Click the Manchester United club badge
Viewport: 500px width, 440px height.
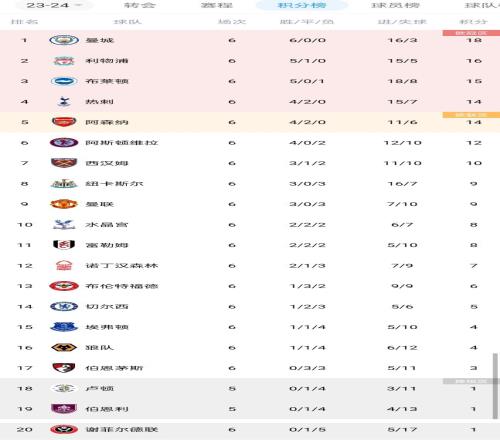click(64, 204)
